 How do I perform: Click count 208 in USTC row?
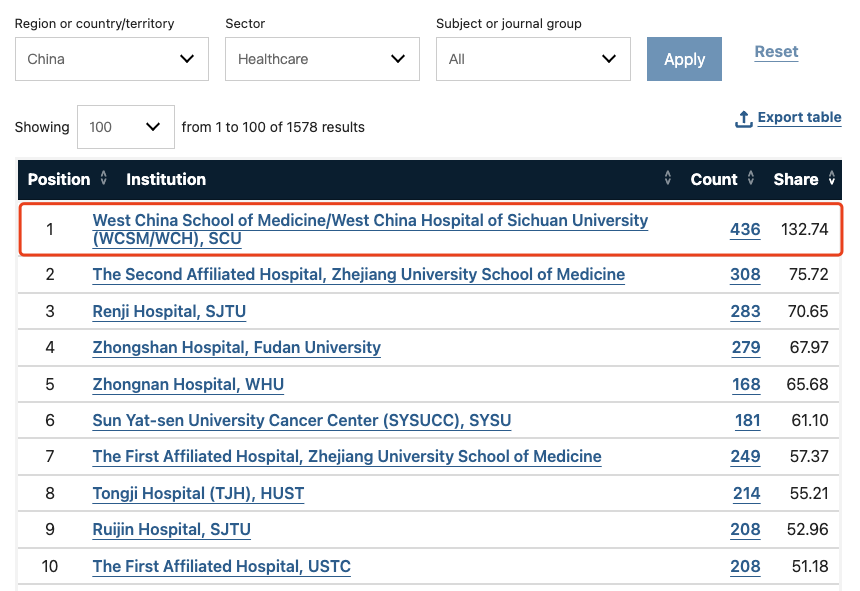745,566
